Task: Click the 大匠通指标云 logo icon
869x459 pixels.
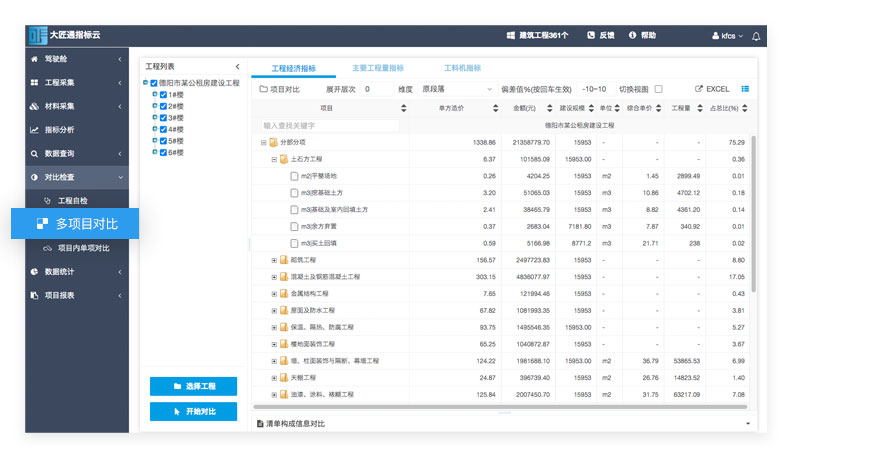Action: click(x=38, y=35)
